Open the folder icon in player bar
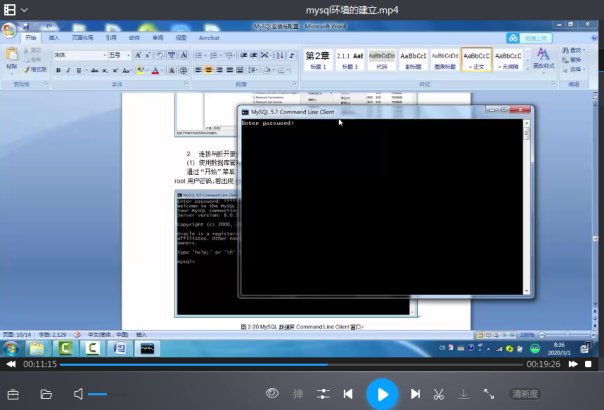The width and height of the screenshot is (604, 410). [46, 394]
